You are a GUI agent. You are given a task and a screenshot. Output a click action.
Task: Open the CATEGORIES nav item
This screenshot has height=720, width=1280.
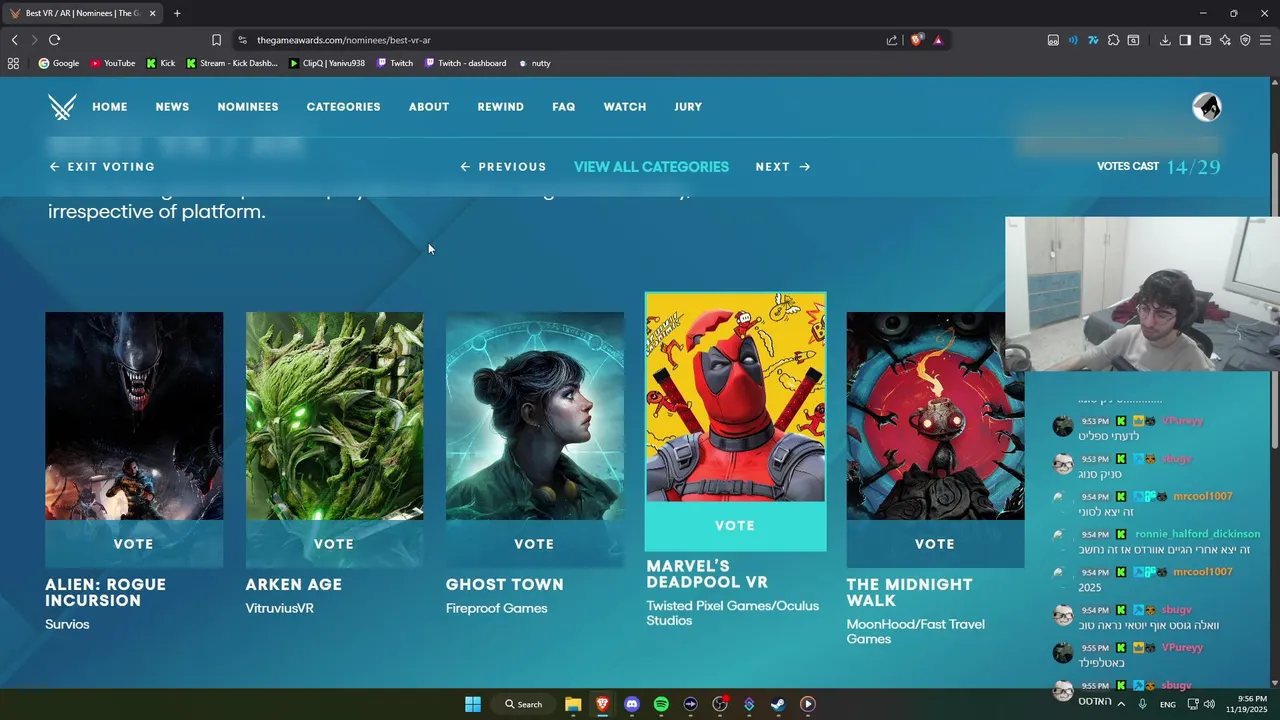click(343, 107)
